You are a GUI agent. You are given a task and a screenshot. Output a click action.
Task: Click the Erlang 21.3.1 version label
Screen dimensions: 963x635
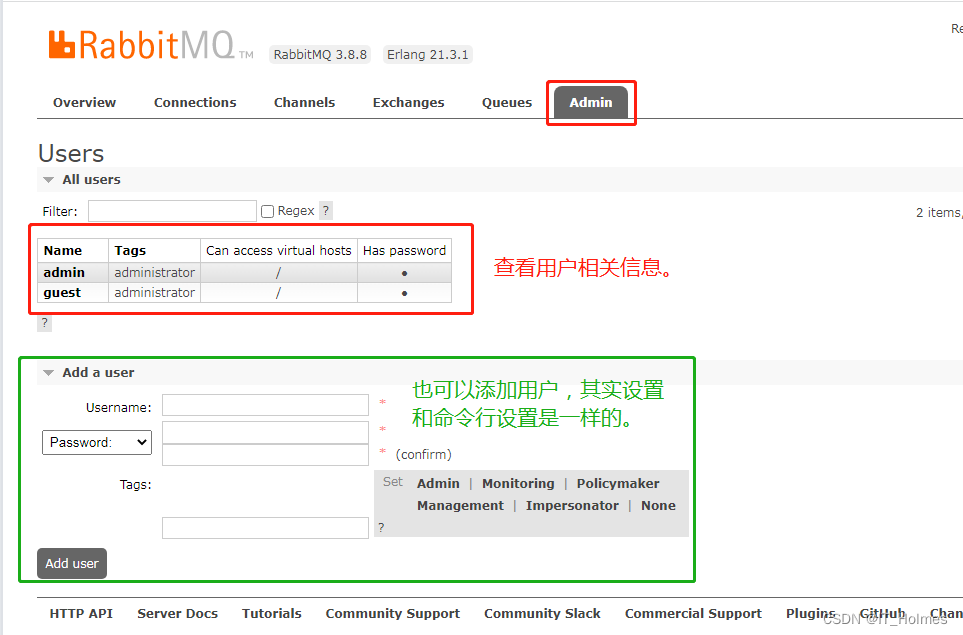coord(427,55)
